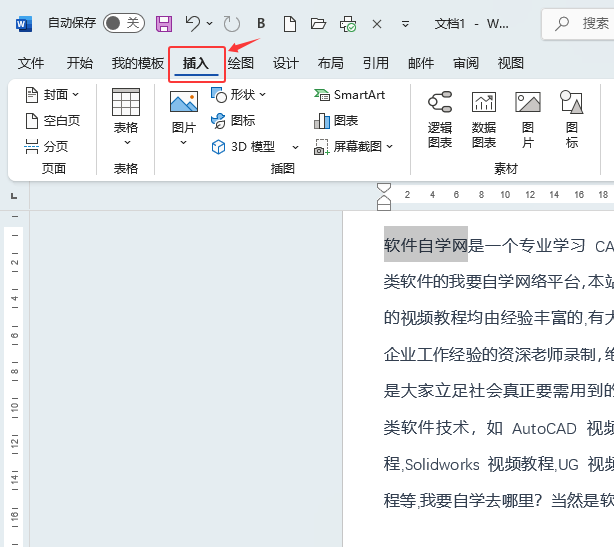Click the SmartArt button
Image resolution: width=614 pixels, height=547 pixels.
[x=349, y=95]
